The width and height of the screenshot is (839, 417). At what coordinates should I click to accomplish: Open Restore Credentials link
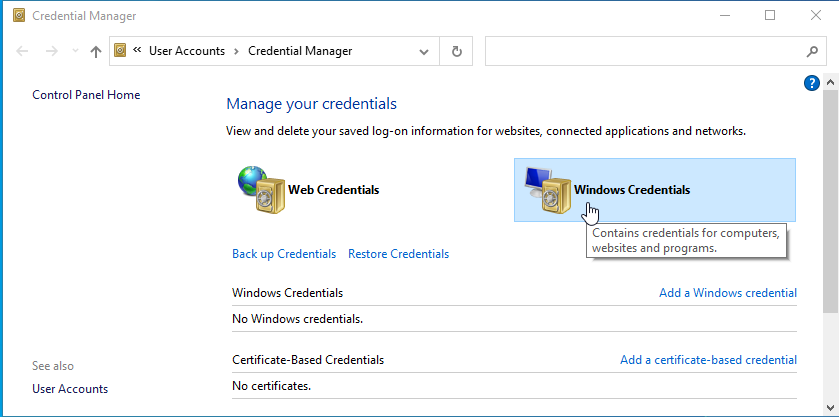point(398,254)
